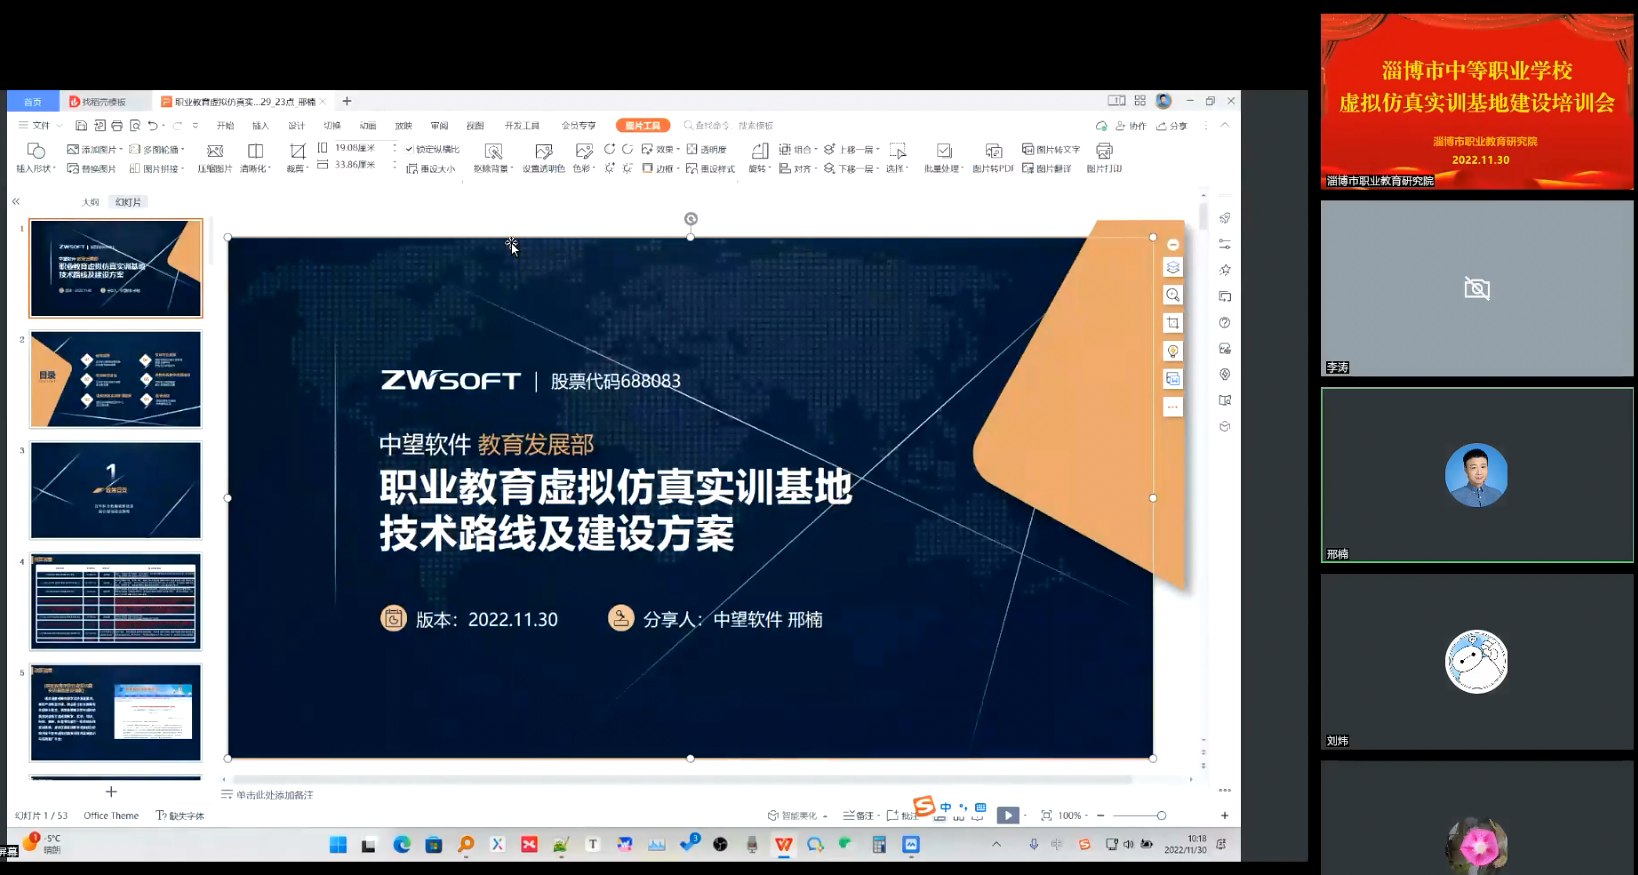Click the Share (分享) button
Viewport: 1638px width, 875px height.
[1172, 126]
